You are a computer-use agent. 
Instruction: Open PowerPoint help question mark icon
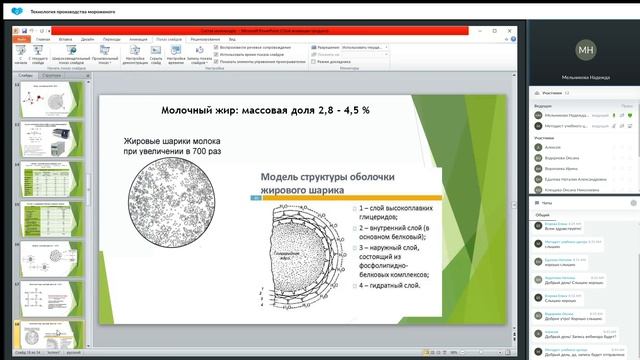coord(513,39)
